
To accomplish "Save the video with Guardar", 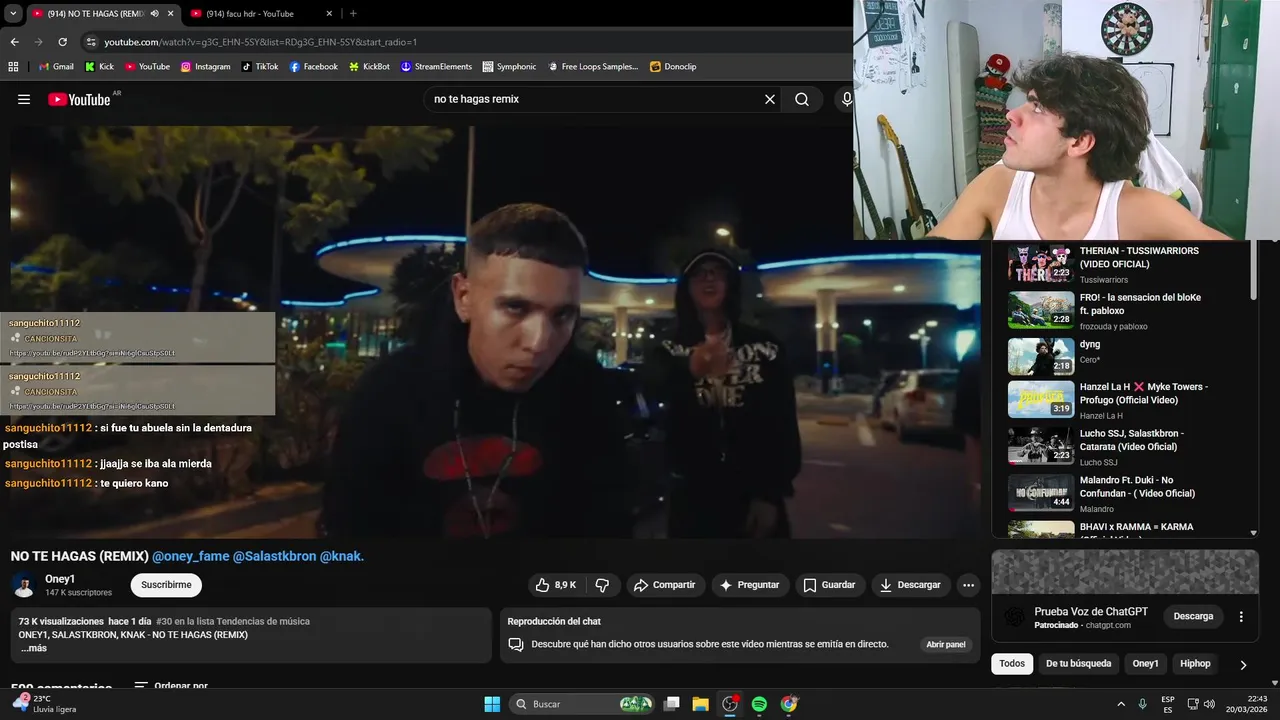I will pyautogui.click(x=830, y=585).
